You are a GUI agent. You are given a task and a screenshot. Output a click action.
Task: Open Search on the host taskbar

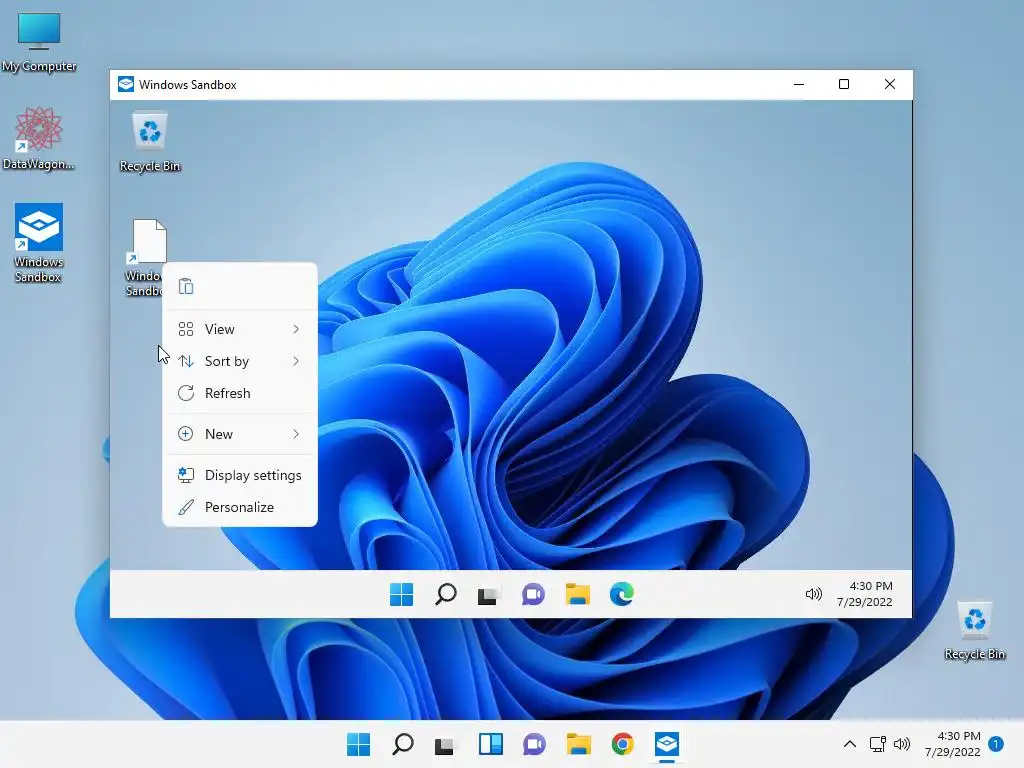(402, 744)
